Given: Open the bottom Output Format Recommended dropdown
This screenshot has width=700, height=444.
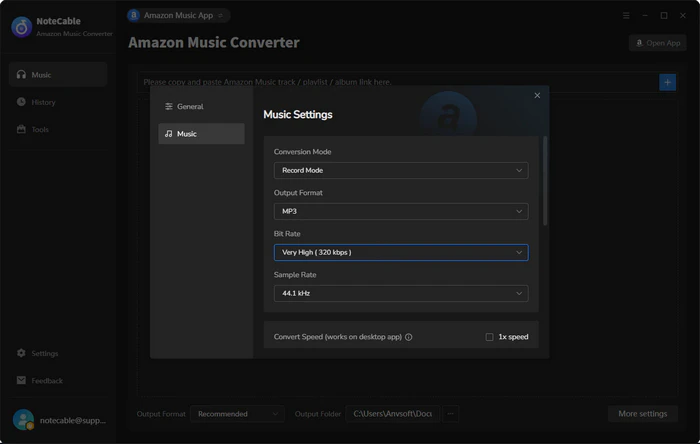Looking at the screenshot, I should tap(237, 414).
